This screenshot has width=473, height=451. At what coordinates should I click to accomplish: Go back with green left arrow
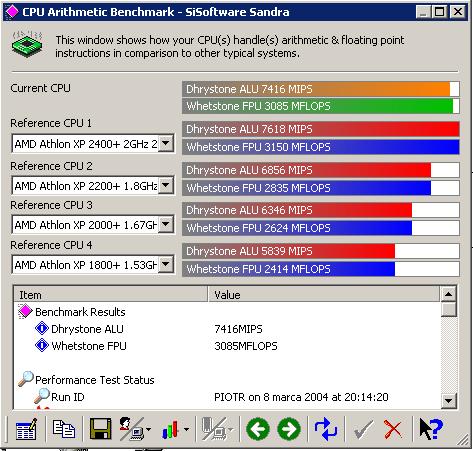pyautogui.click(x=258, y=429)
